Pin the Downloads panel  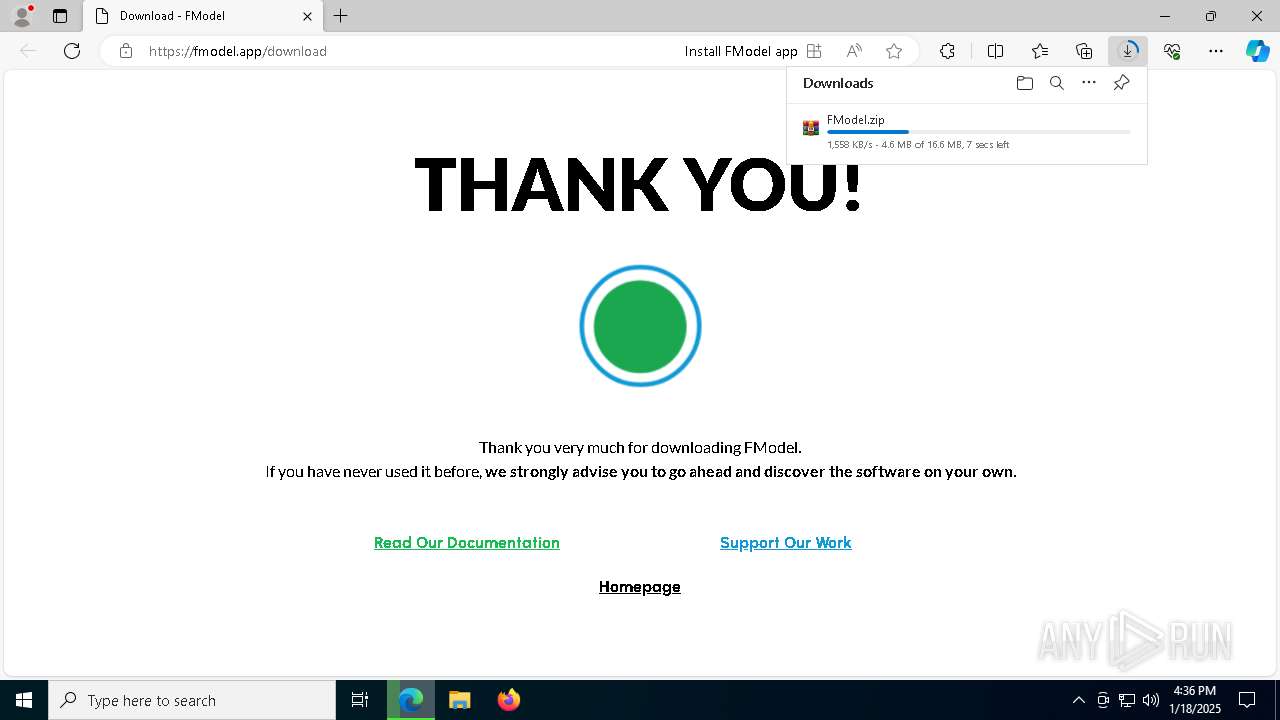pos(1121,83)
